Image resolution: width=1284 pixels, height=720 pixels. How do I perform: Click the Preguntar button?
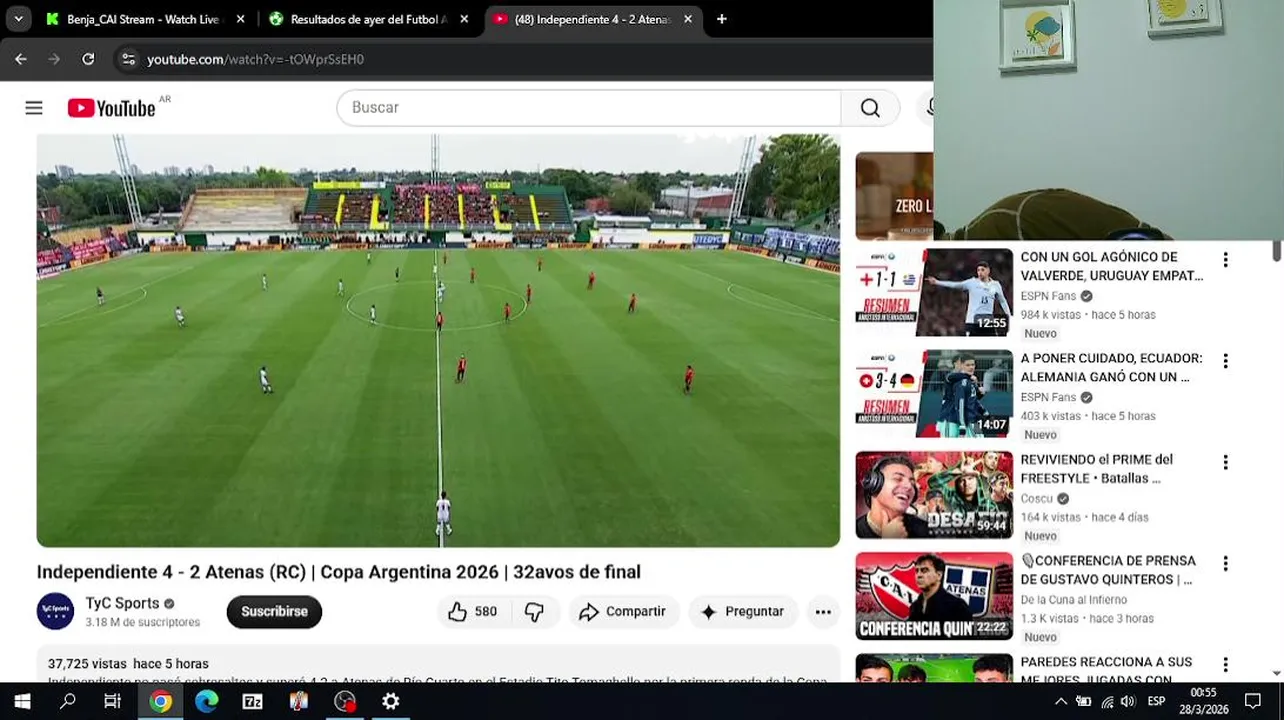tap(742, 611)
